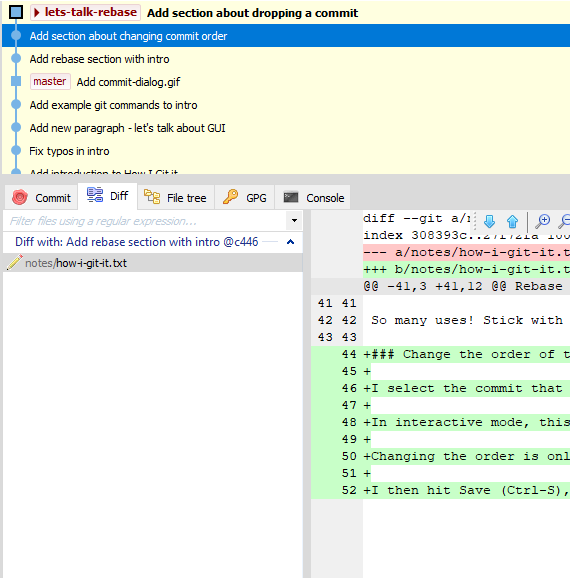This screenshot has height=578, width=570.
Task: Click the master branch label
Action: click(50, 81)
